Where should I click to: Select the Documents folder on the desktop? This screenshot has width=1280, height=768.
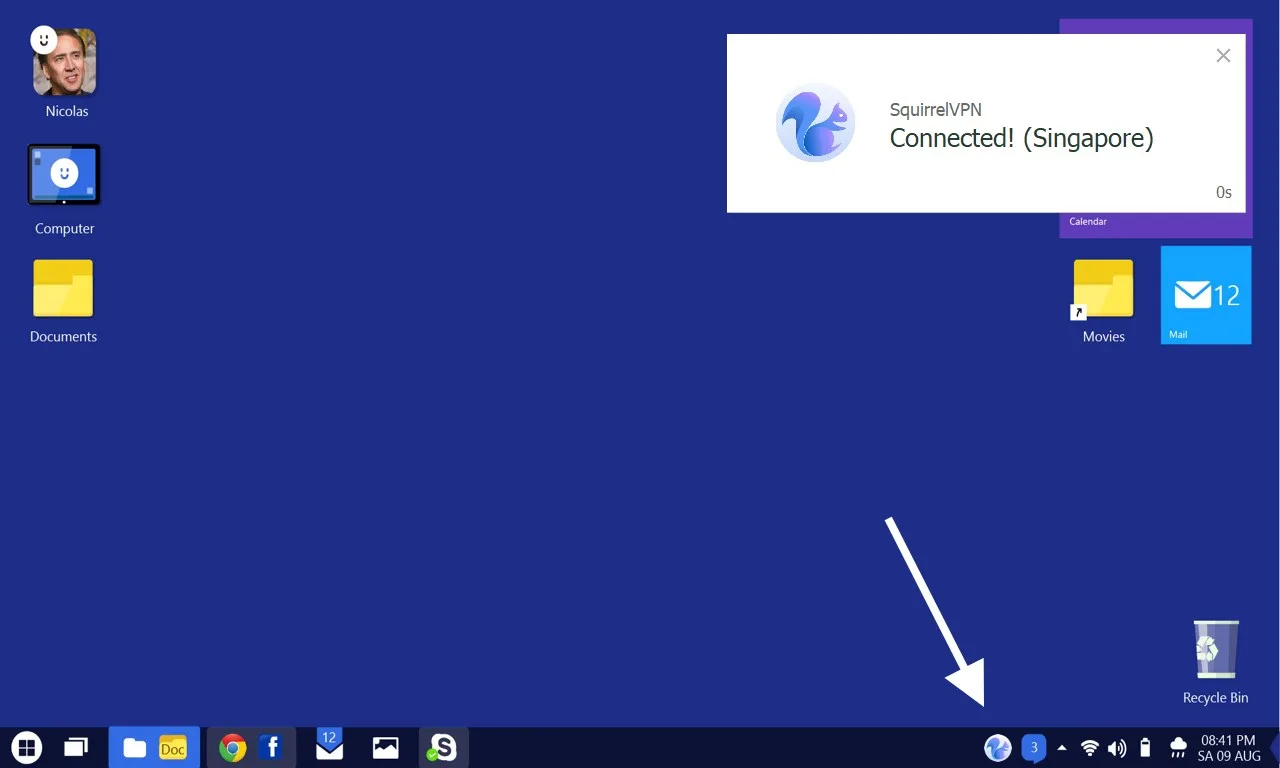pyautogui.click(x=63, y=301)
